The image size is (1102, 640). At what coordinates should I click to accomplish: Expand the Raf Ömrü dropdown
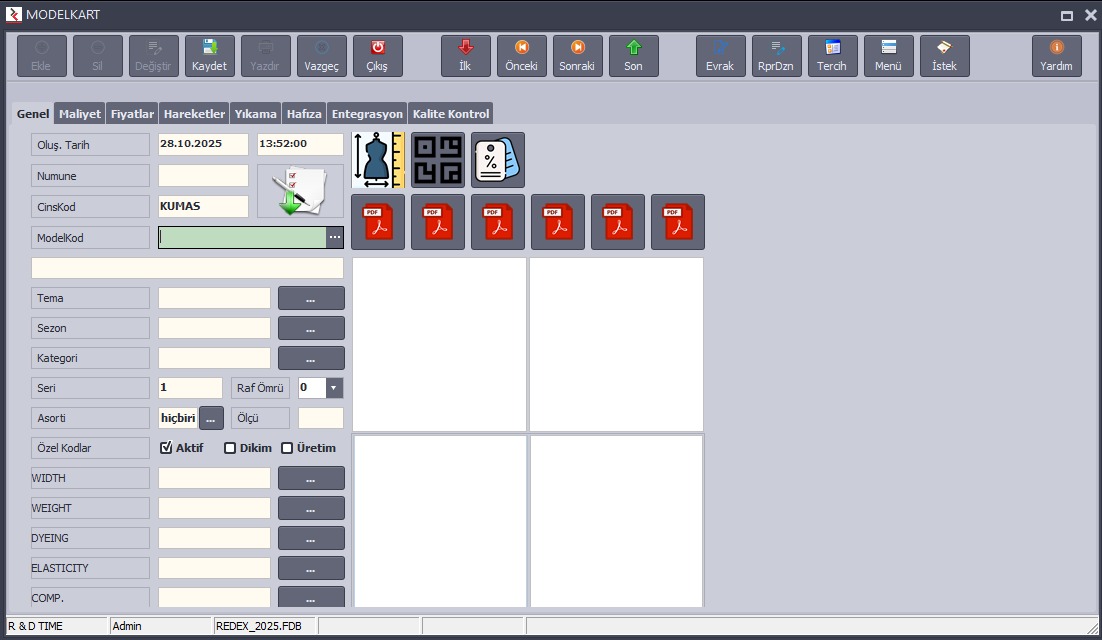coord(335,388)
